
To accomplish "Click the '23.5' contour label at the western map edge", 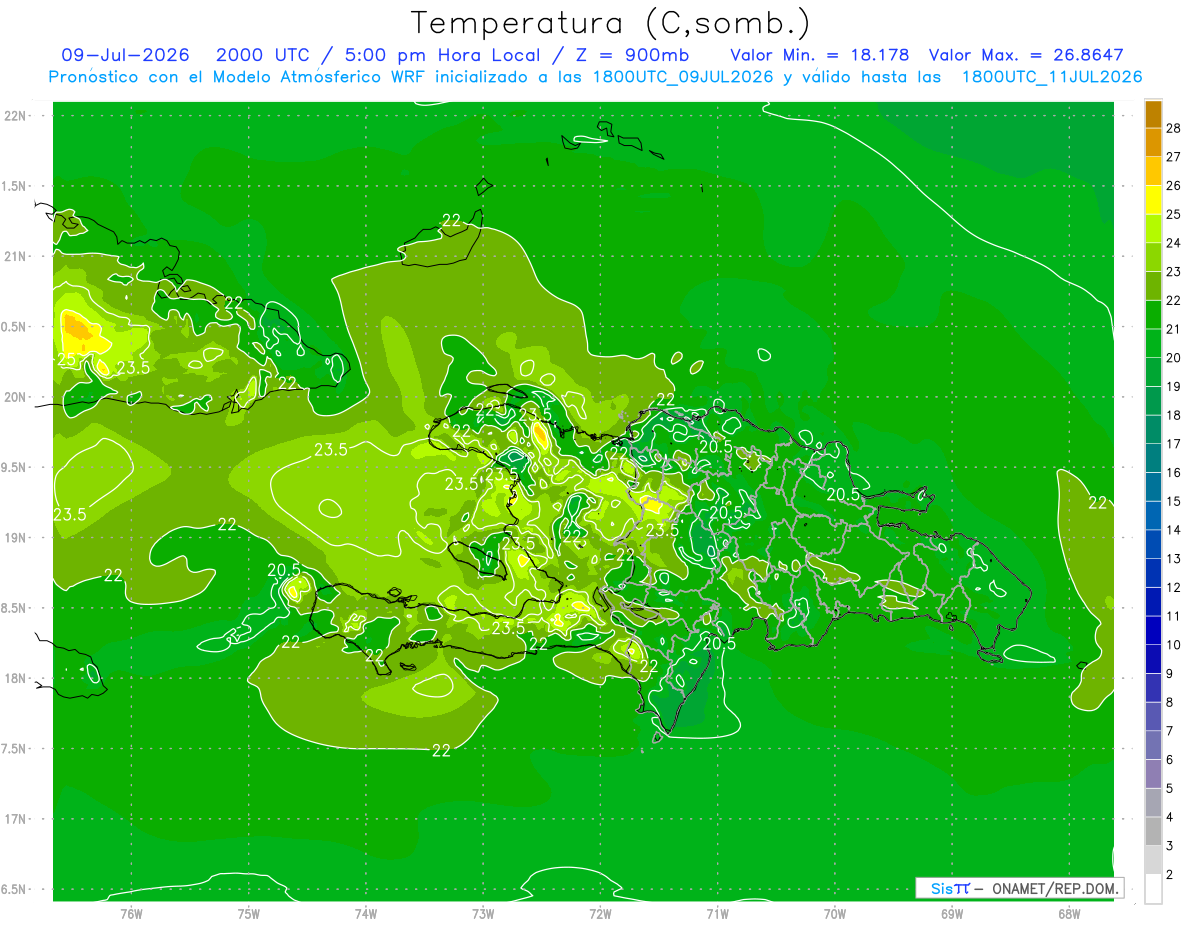I will [69, 514].
